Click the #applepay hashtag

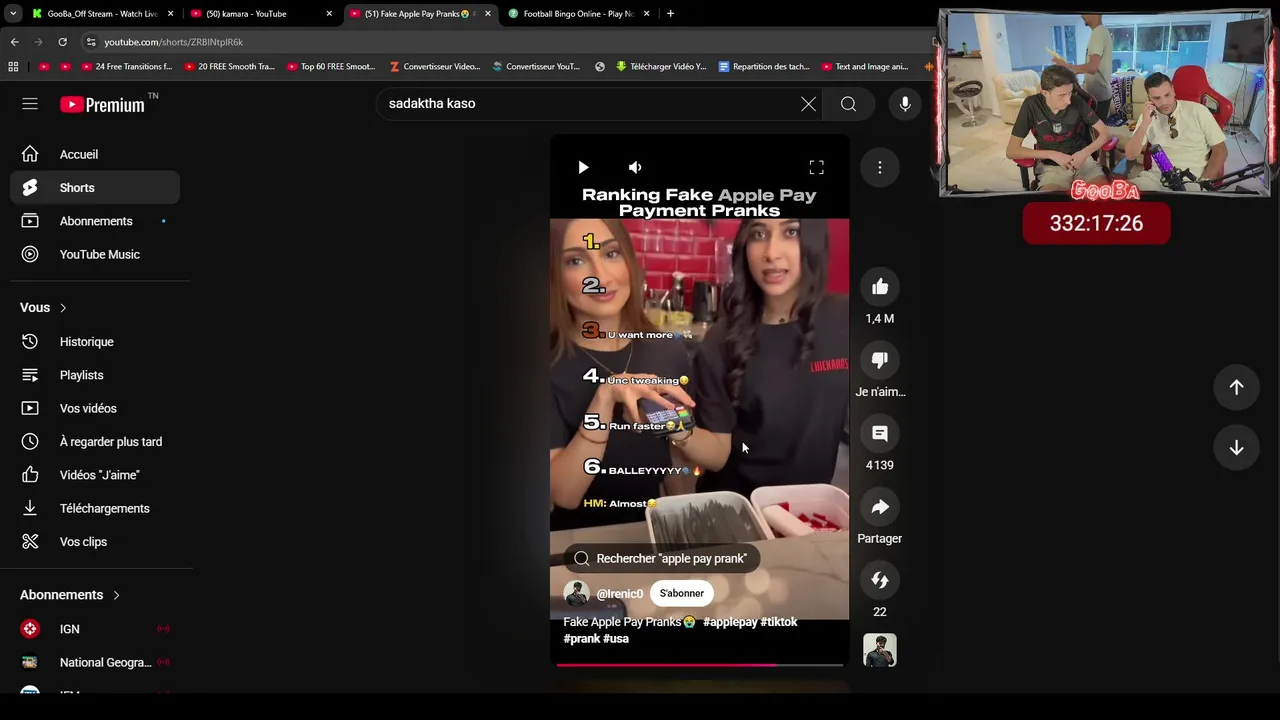coord(730,622)
